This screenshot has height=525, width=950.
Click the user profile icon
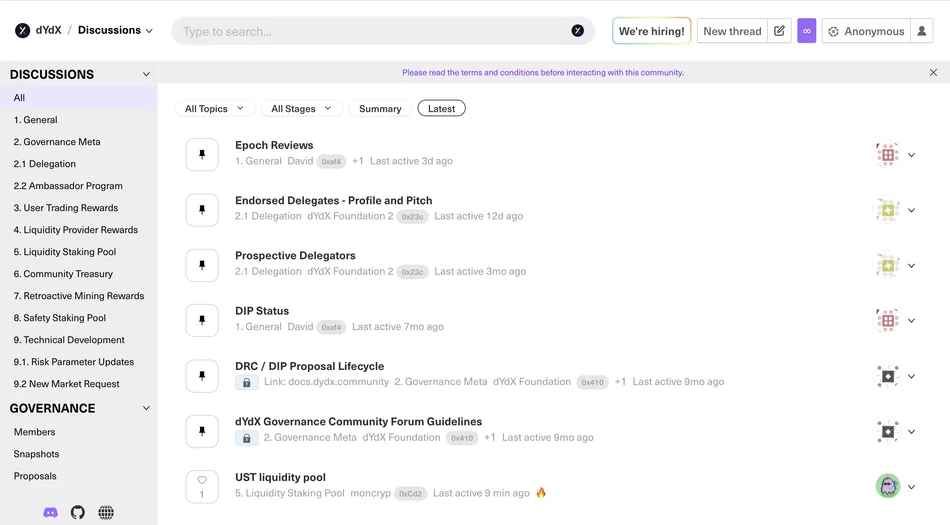click(922, 31)
